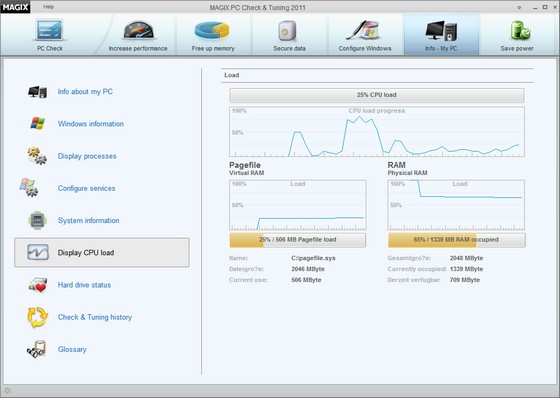Click the Hard drive status heart icon

click(x=38, y=285)
